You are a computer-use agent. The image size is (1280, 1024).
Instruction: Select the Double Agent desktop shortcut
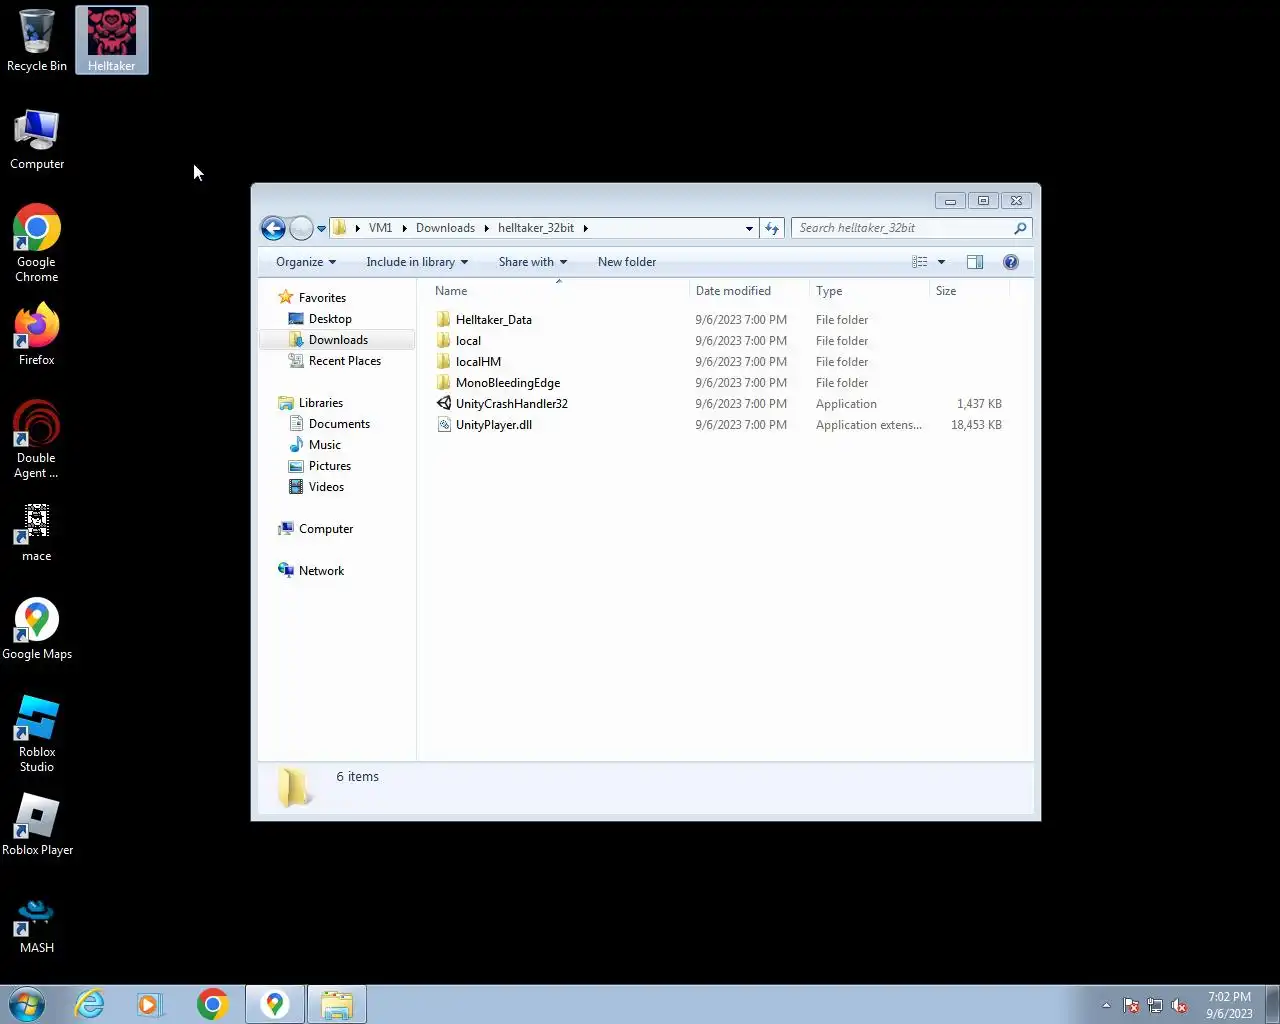pos(37,440)
